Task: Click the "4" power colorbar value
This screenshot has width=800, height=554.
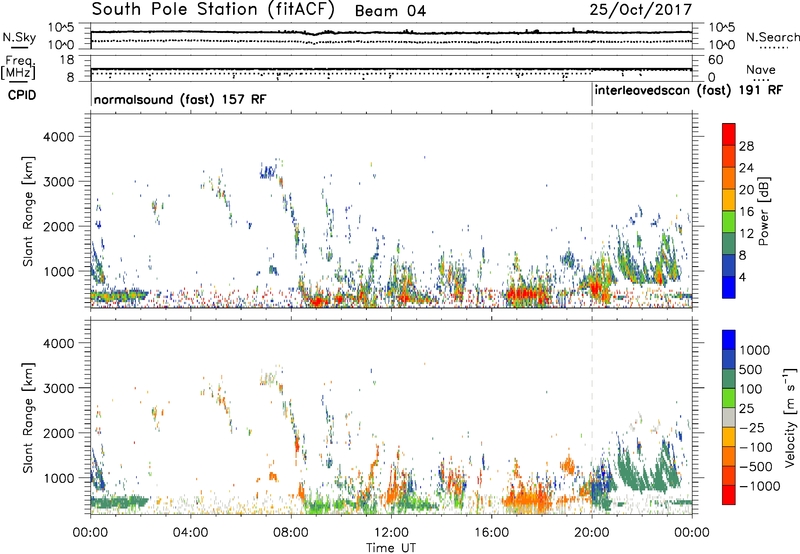Action: [742, 277]
